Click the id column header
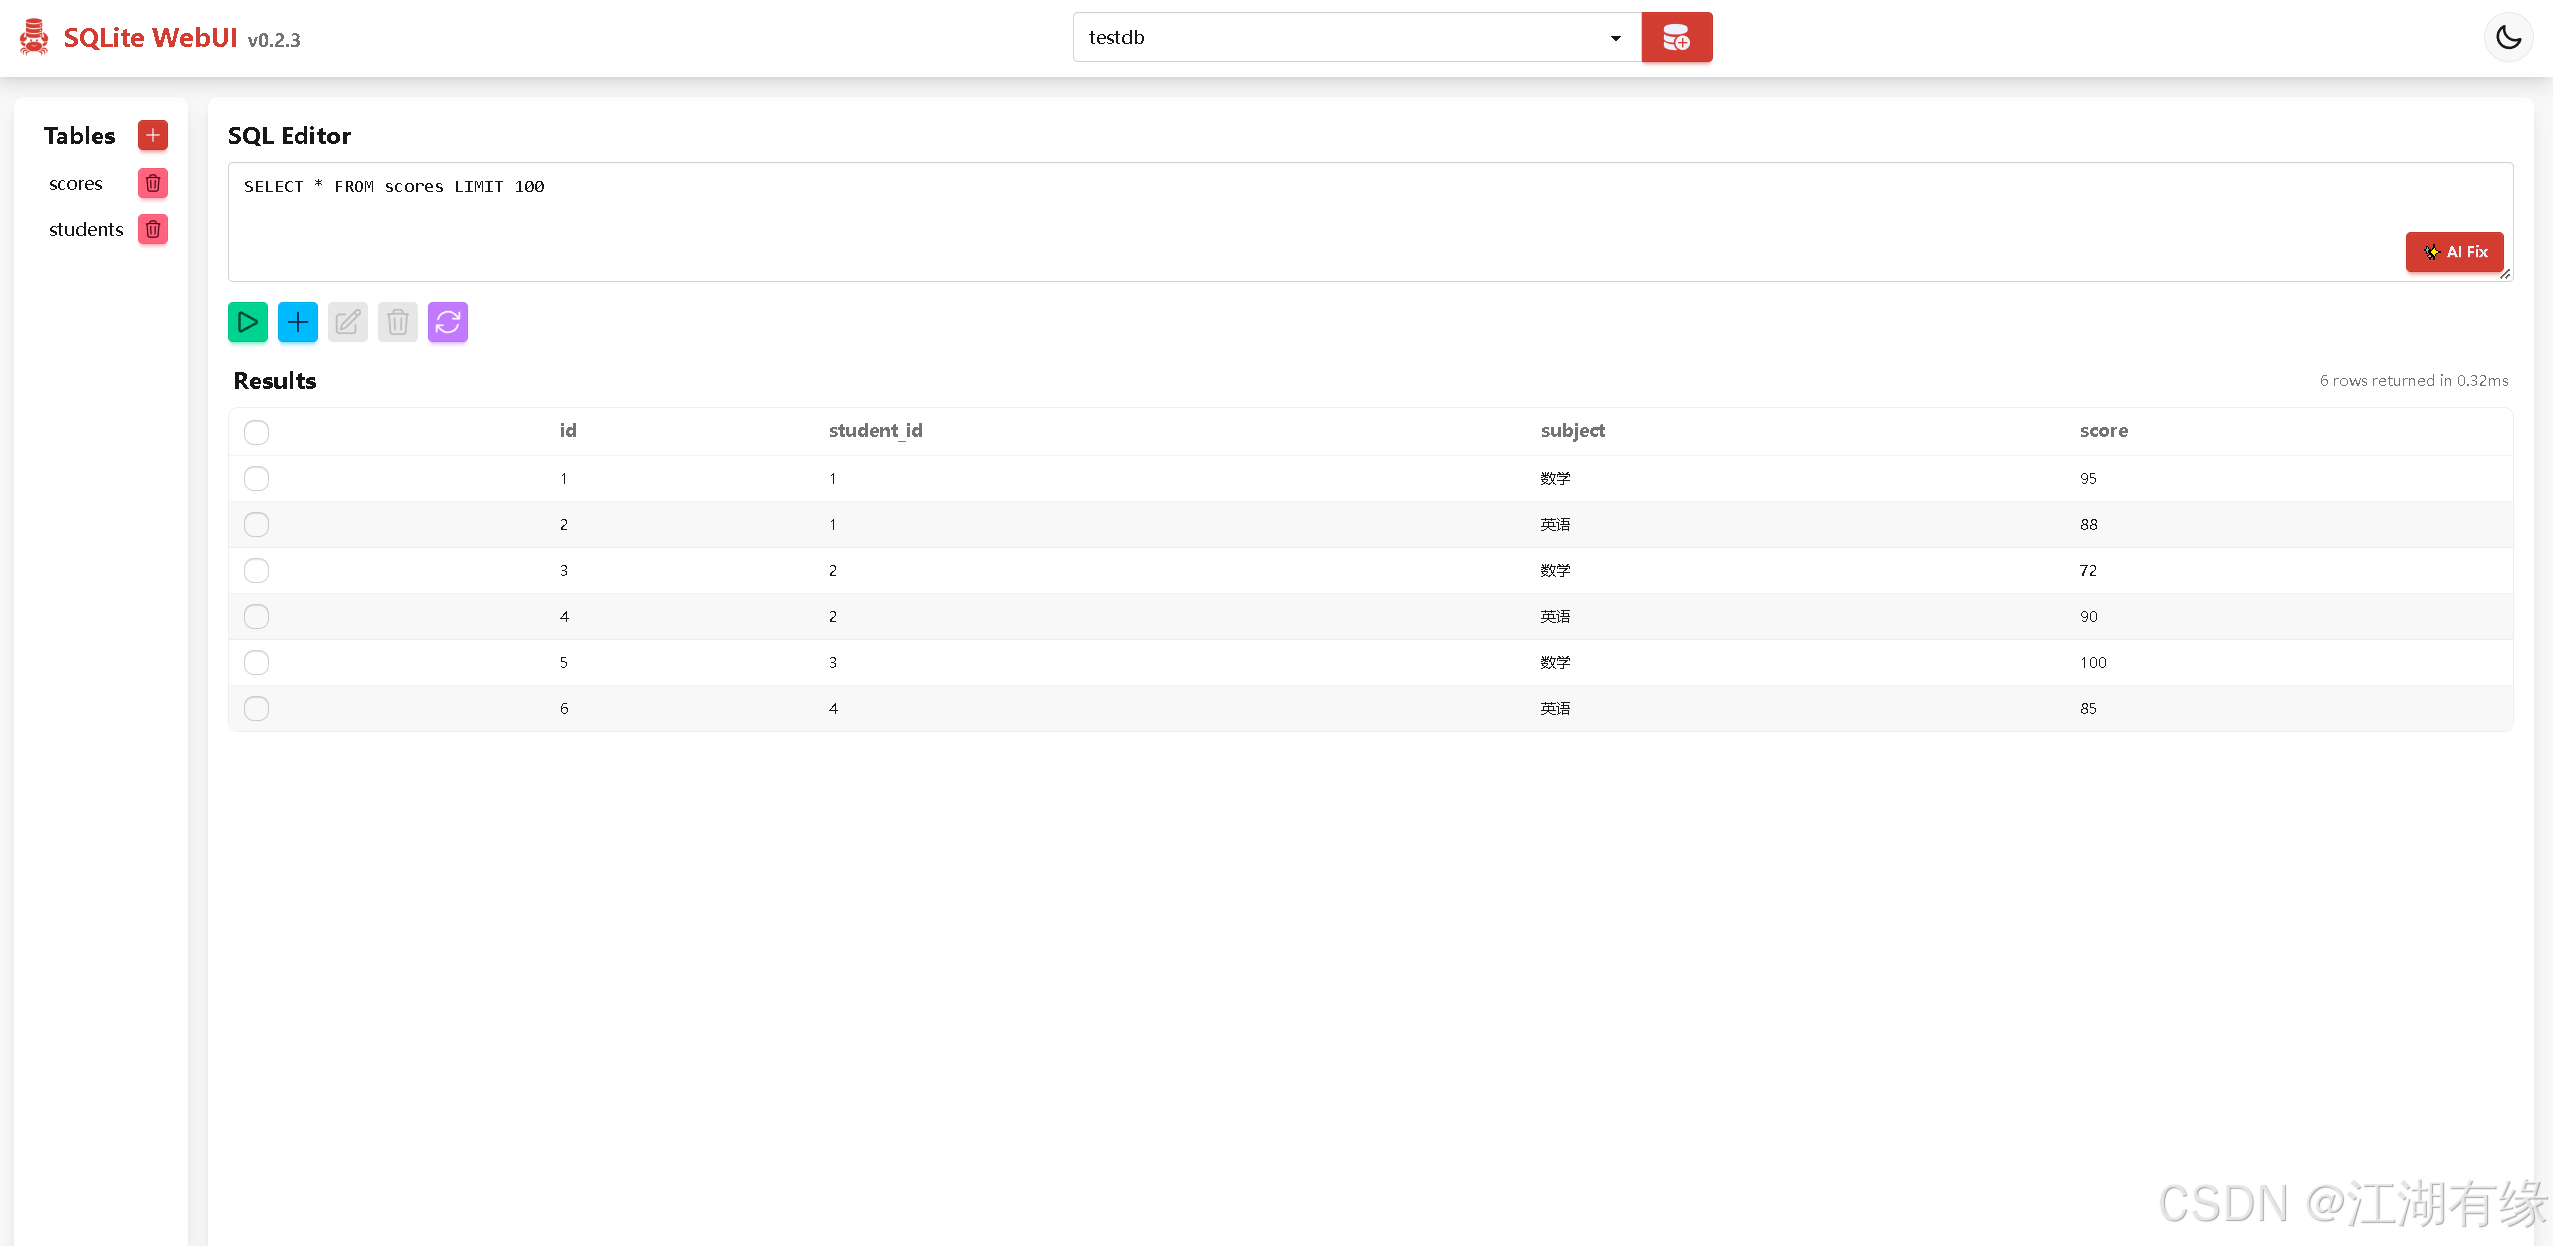 point(568,431)
